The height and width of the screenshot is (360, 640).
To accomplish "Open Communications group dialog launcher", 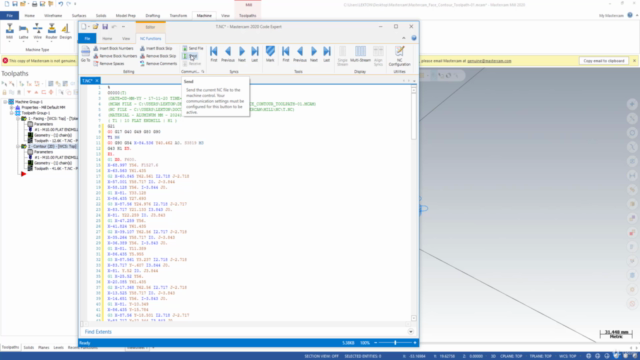I will pos(203,71).
